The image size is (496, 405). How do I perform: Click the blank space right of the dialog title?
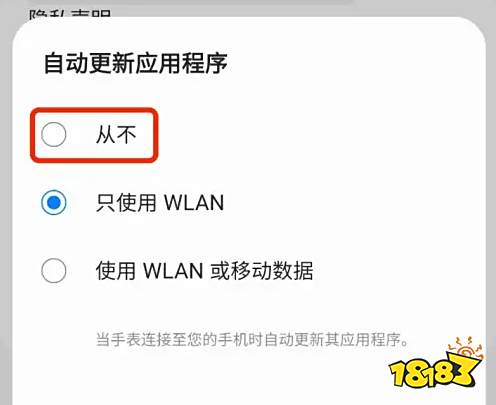[x=350, y=63]
